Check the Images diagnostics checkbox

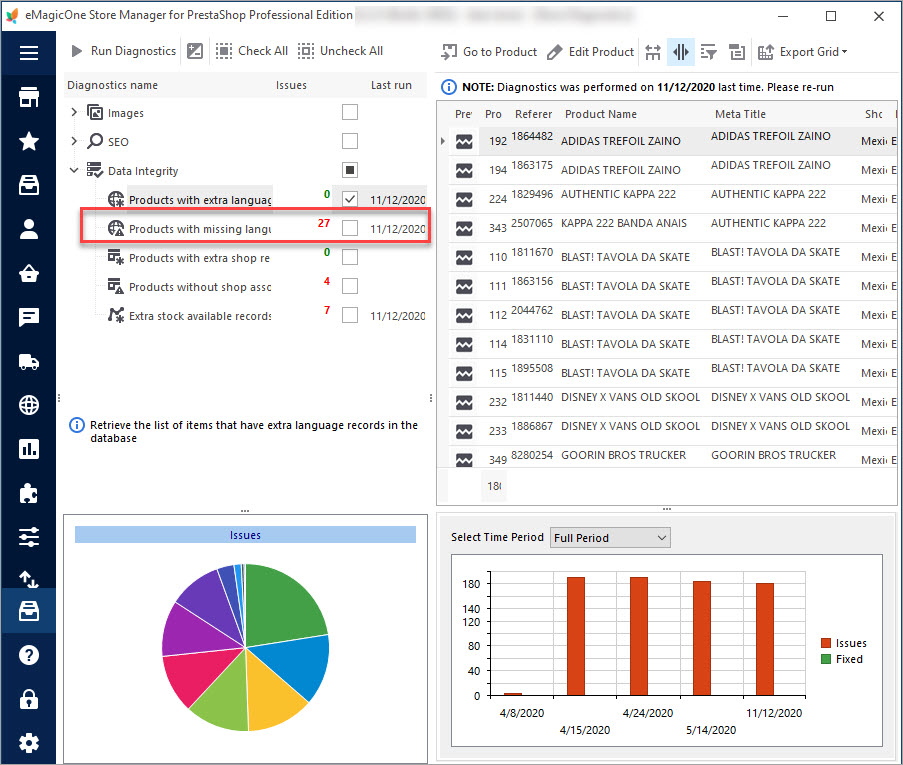350,112
